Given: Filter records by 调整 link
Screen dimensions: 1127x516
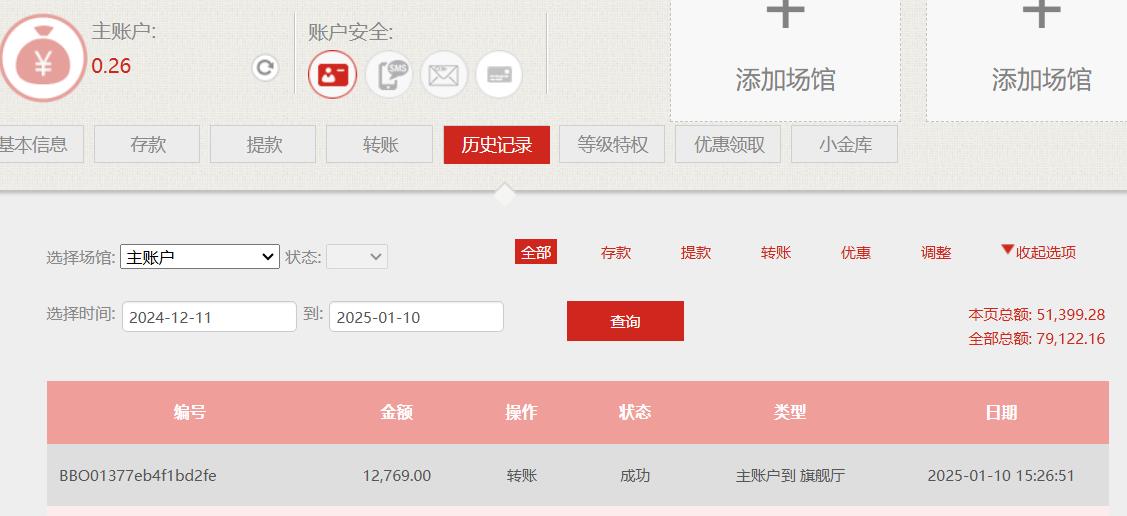Looking at the screenshot, I should [x=936, y=253].
